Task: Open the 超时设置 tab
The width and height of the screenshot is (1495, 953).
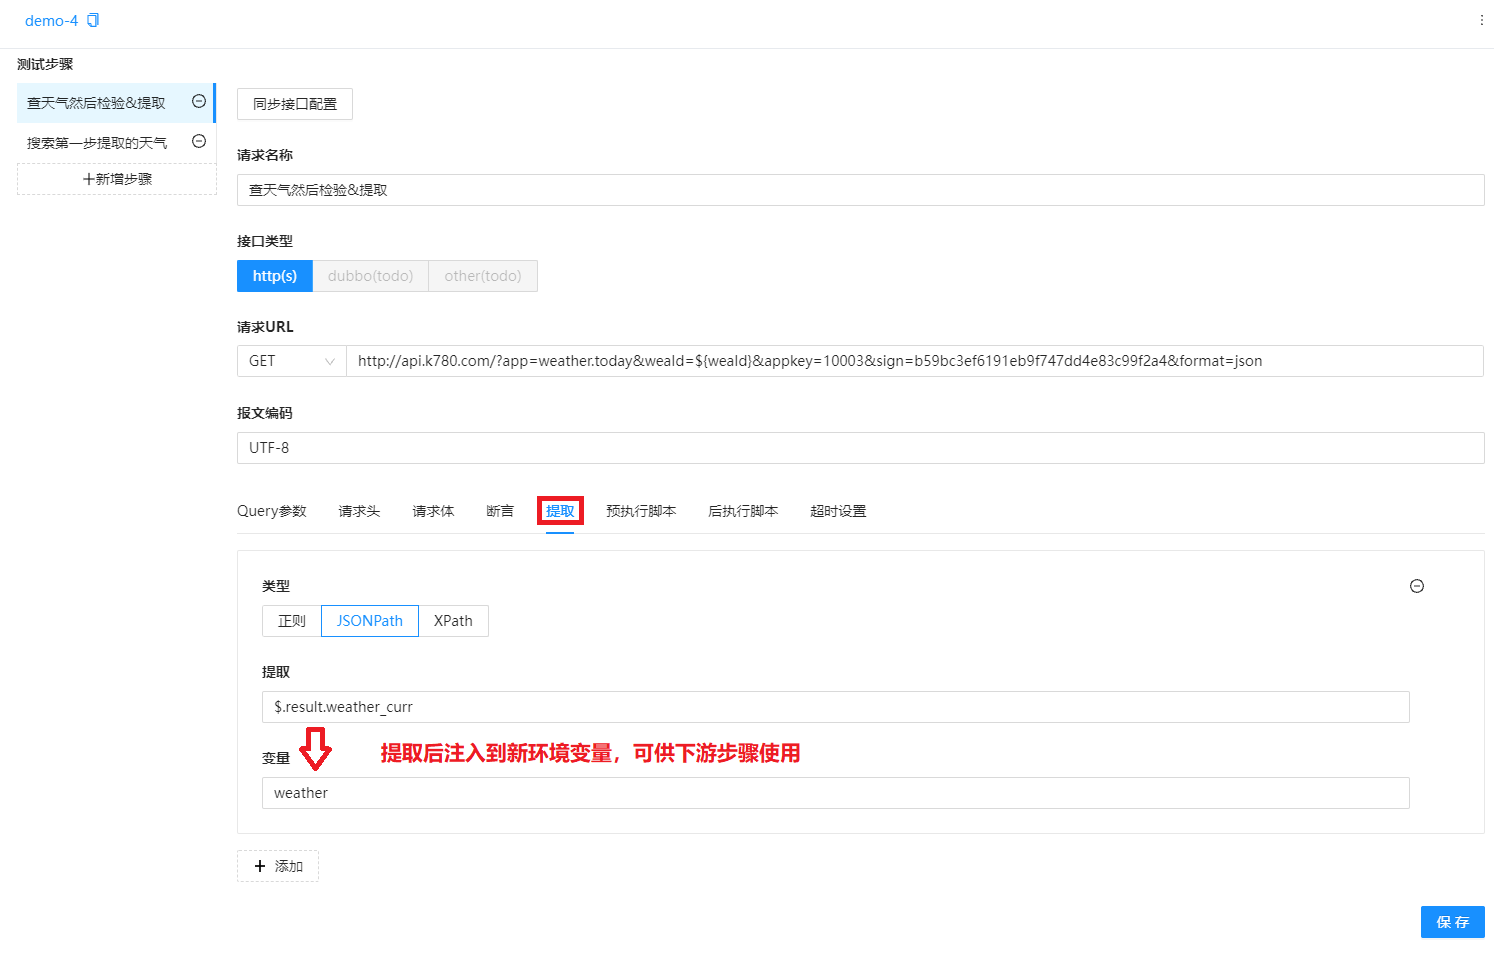Action: tap(837, 511)
